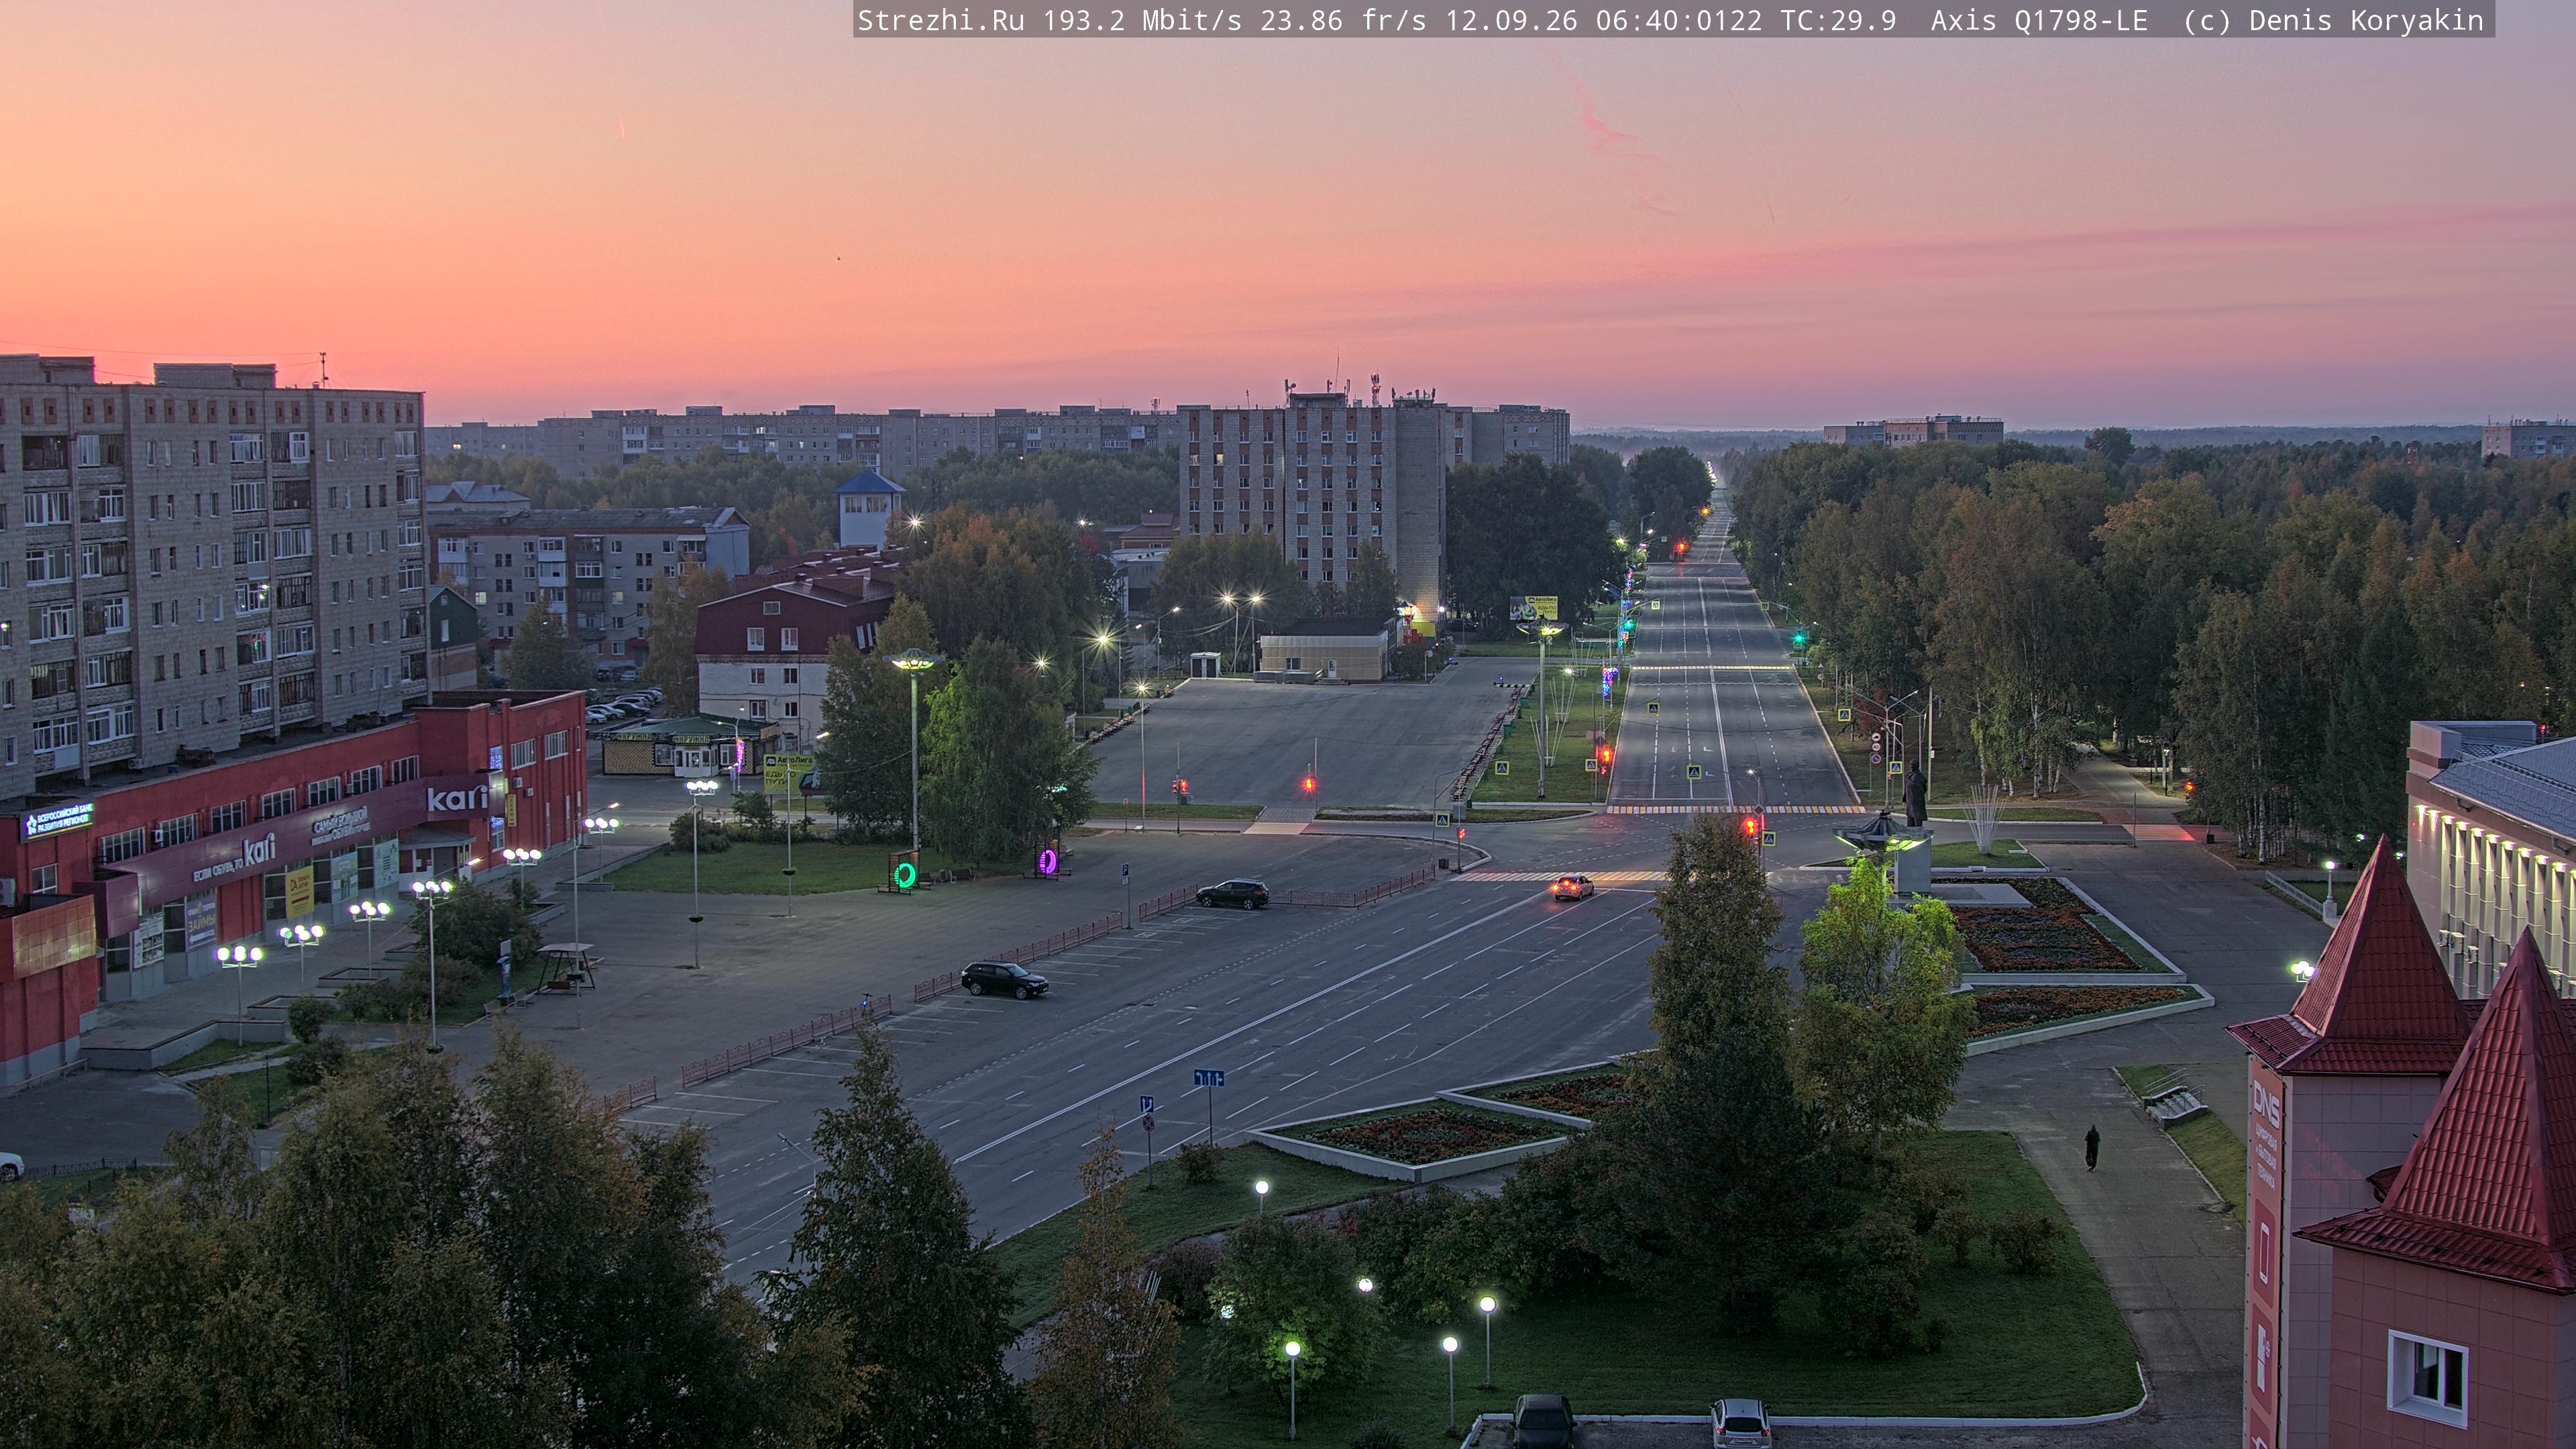2576x1449 pixels.
Task: Click the 193.2 Mbit/s bitrate readout
Action: (1142, 21)
